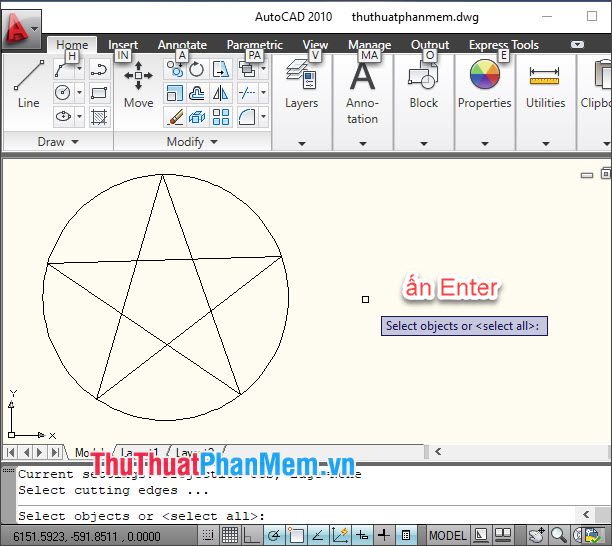Image resolution: width=612 pixels, height=546 pixels.
Task: Click the ribbon minimize button
Action: [577, 44]
